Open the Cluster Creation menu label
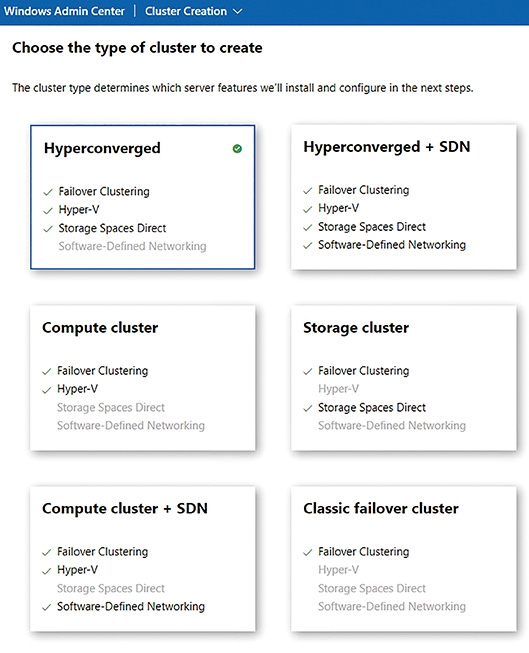The height and width of the screenshot is (653, 529). click(x=186, y=11)
